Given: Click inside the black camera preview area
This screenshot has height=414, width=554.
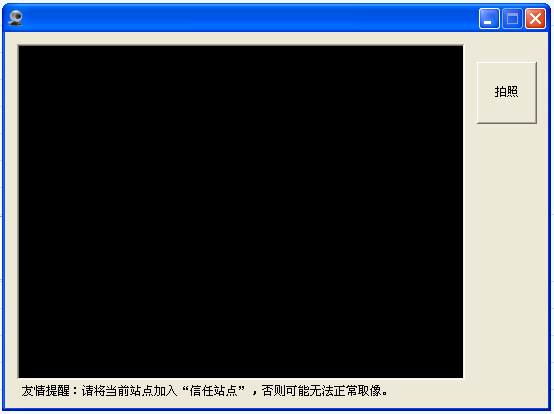Looking at the screenshot, I should click(241, 212).
